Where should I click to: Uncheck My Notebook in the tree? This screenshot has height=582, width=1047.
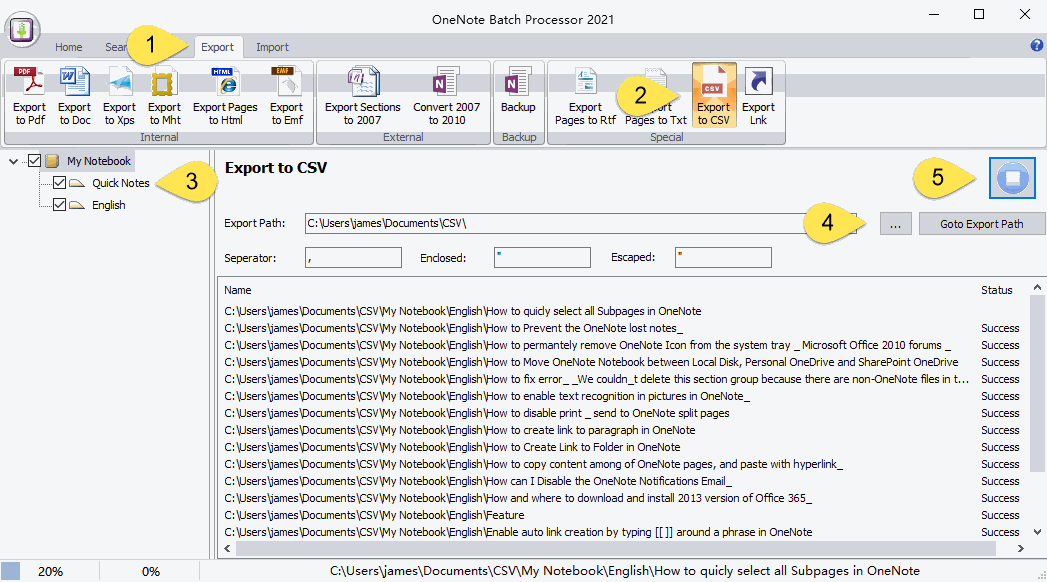tap(35, 160)
